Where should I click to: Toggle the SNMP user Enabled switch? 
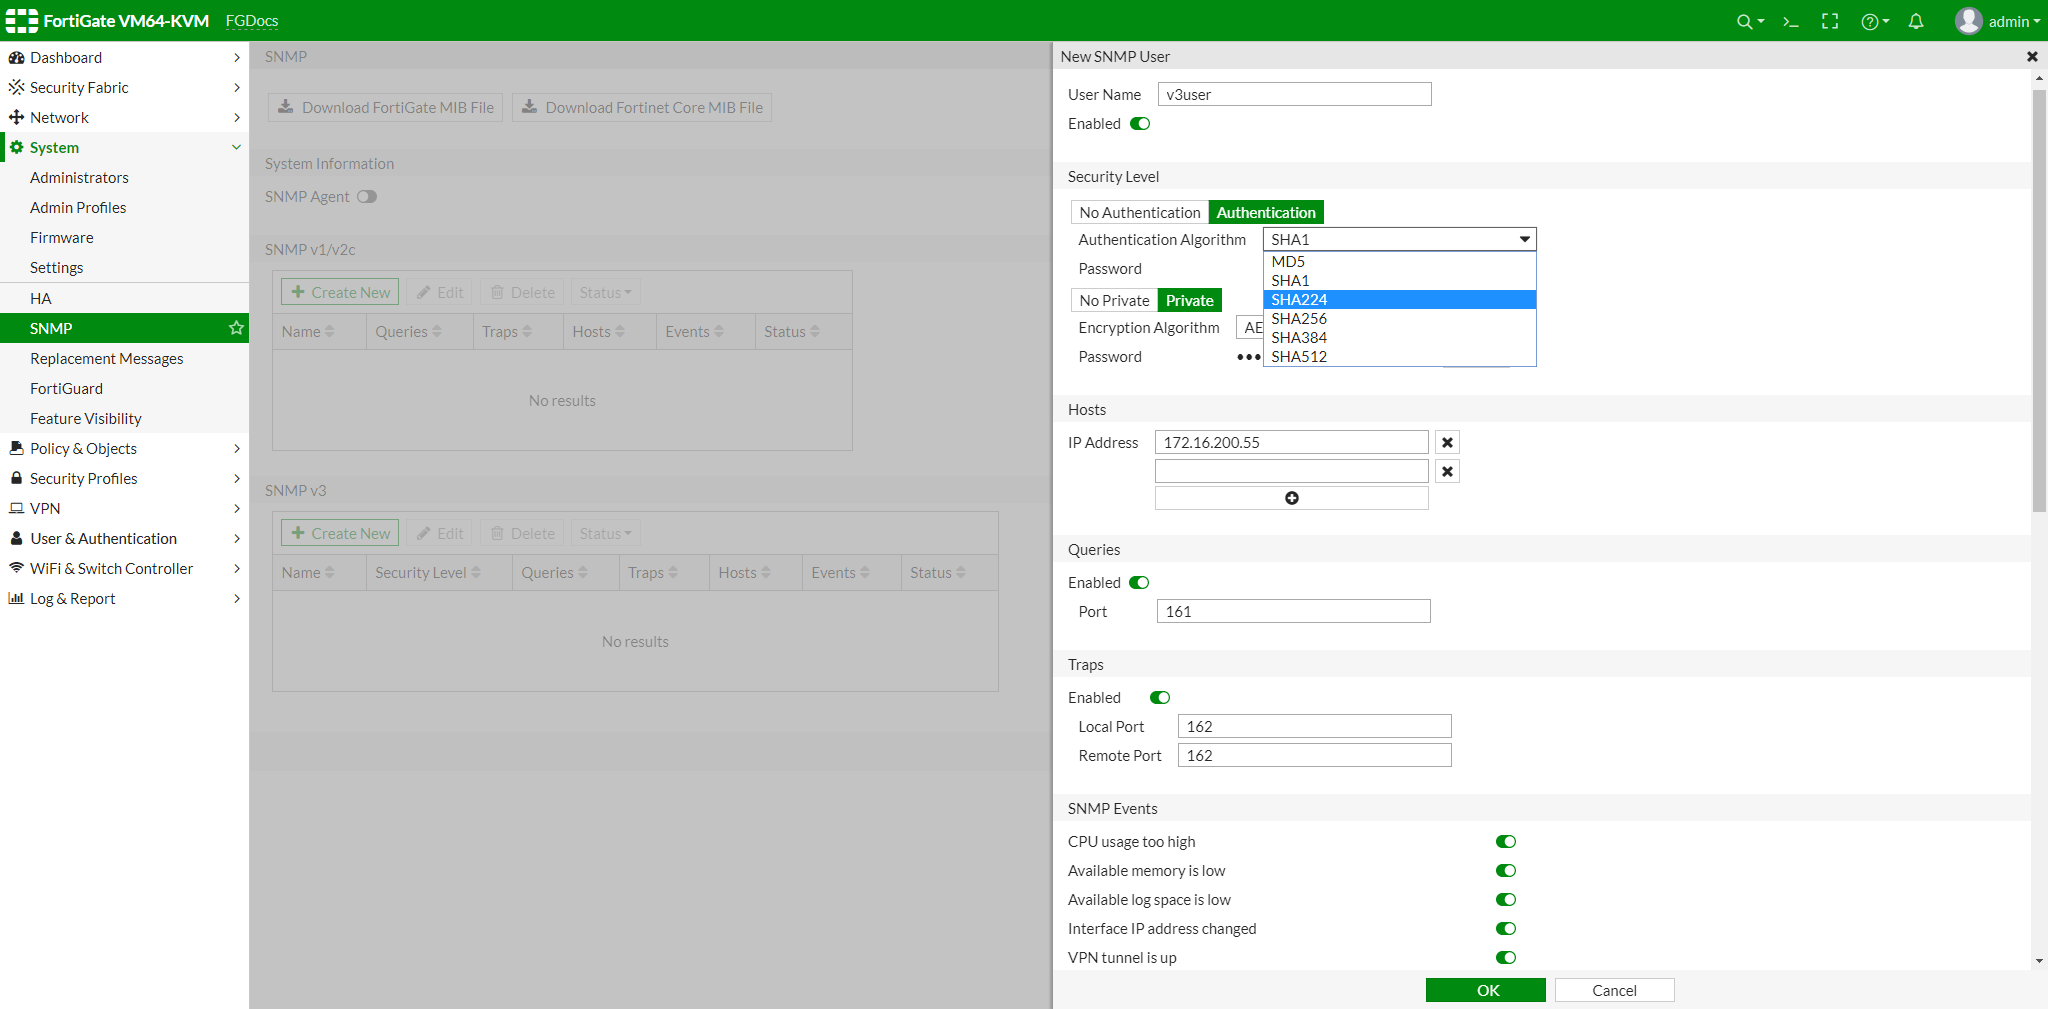pos(1140,124)
